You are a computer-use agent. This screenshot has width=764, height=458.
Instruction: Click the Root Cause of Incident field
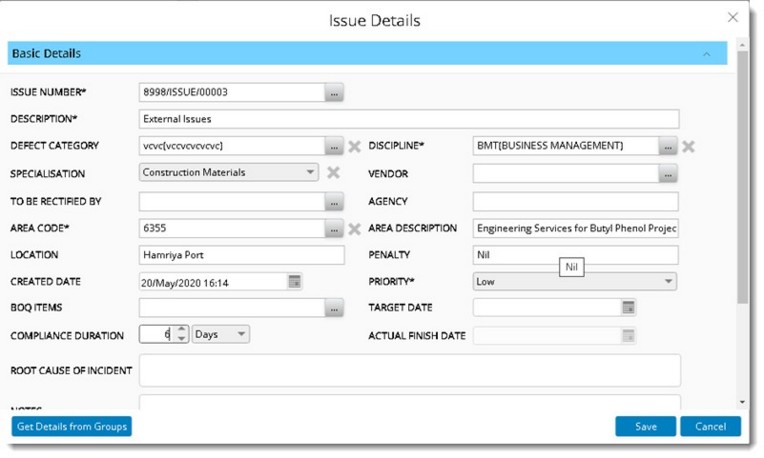tap(409, 370)
